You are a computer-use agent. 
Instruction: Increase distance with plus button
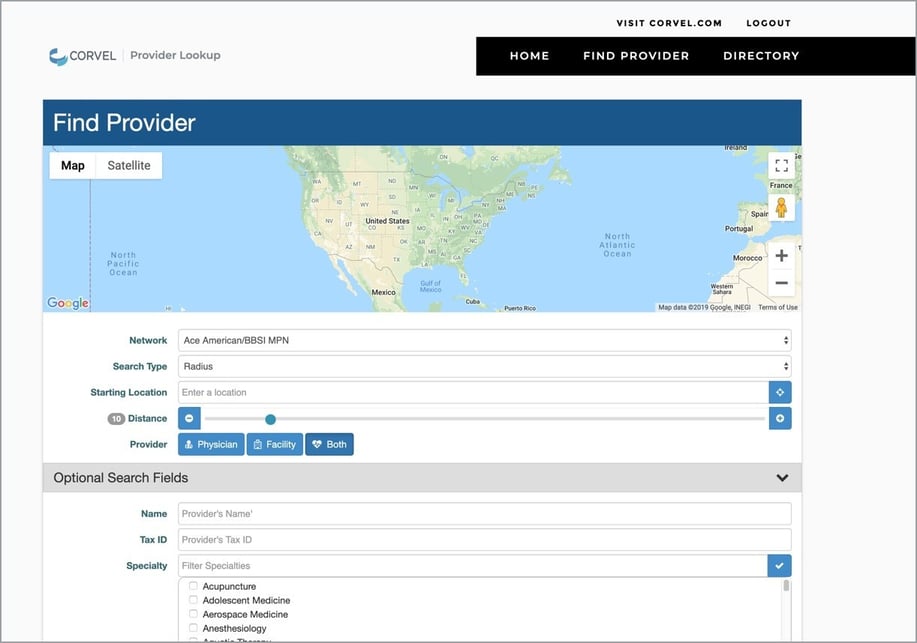pyautogui.click(x=780, y=418)
